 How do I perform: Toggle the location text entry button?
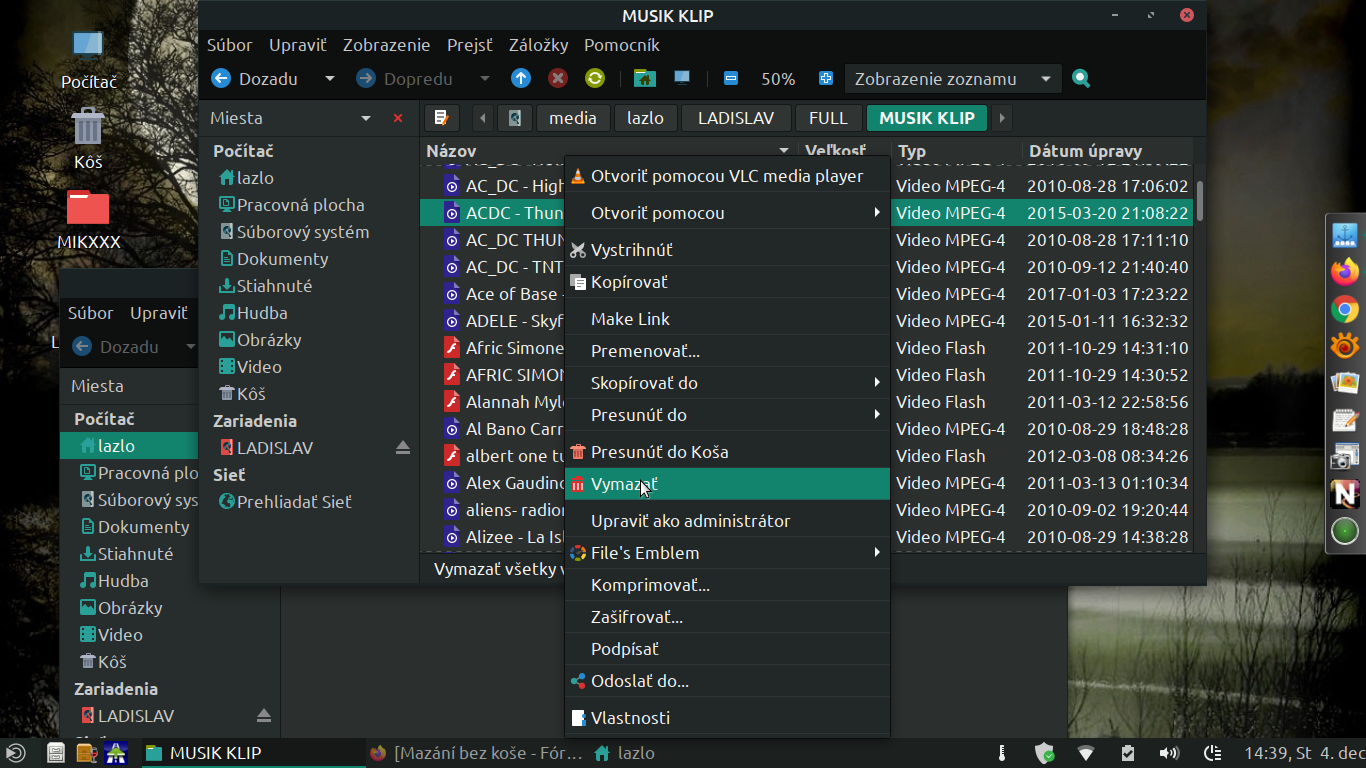pyautogui.click(x=442, y=118)
